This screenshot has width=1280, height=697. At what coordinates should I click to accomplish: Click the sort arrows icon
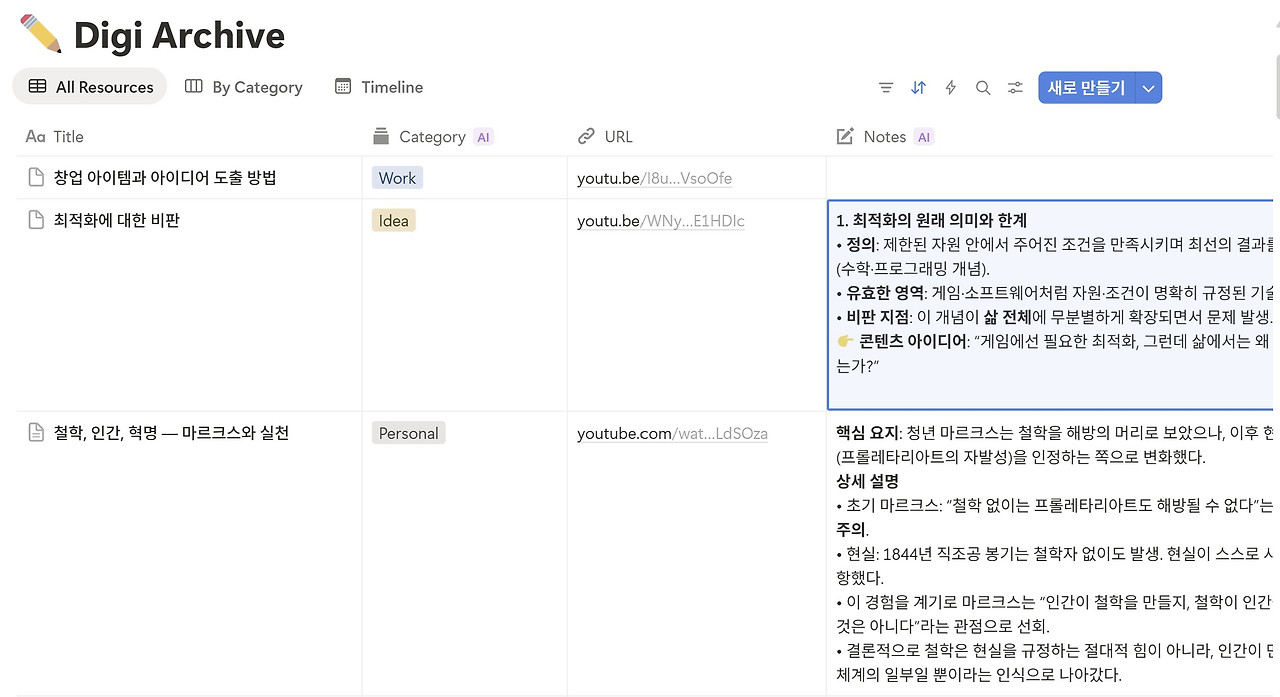click(x=918, y=87)
